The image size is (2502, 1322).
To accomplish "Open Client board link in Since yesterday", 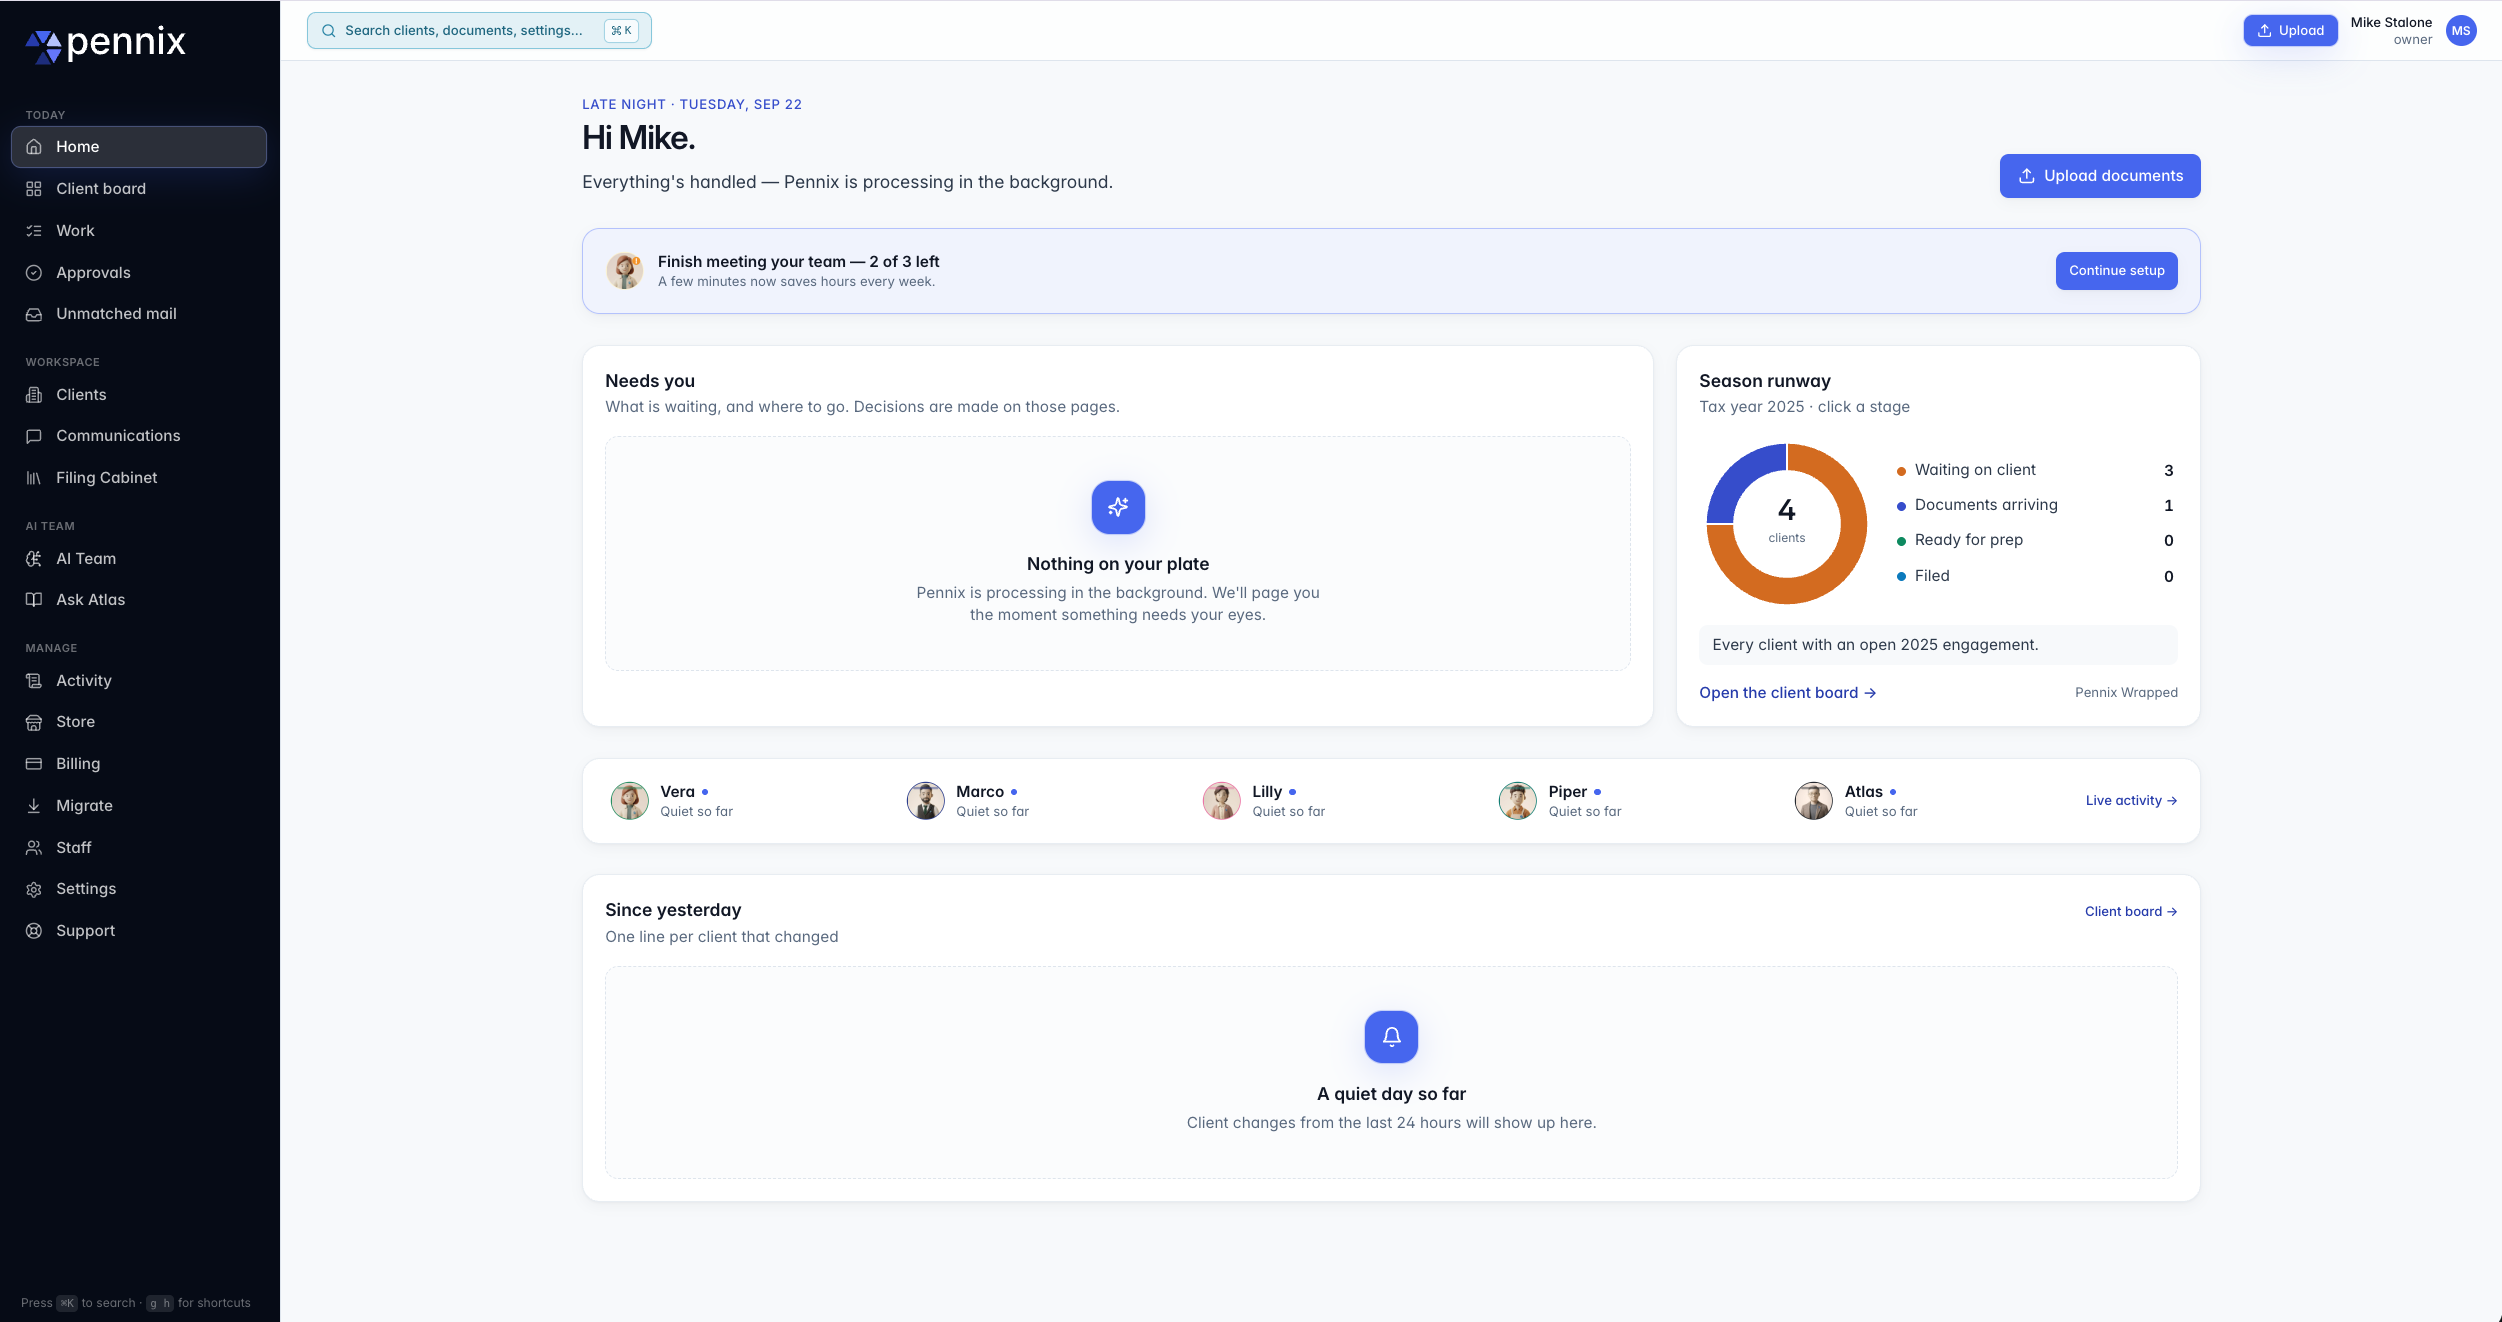I will pyautogui.click(x=2131, y=912).
